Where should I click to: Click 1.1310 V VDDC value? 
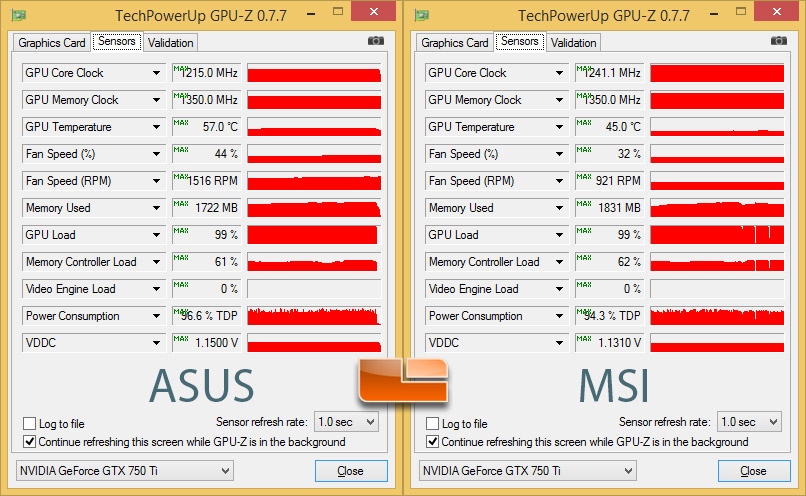point(610,343)
